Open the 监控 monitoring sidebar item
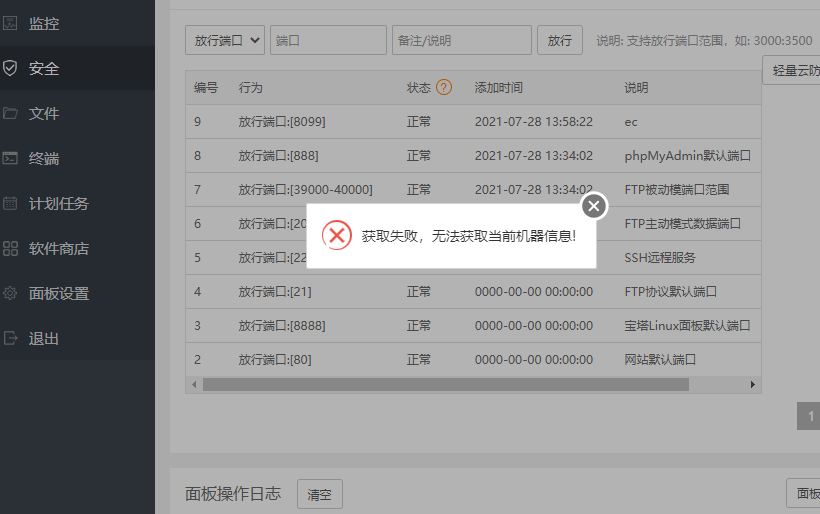820x514 pixels. coord(77,23)
